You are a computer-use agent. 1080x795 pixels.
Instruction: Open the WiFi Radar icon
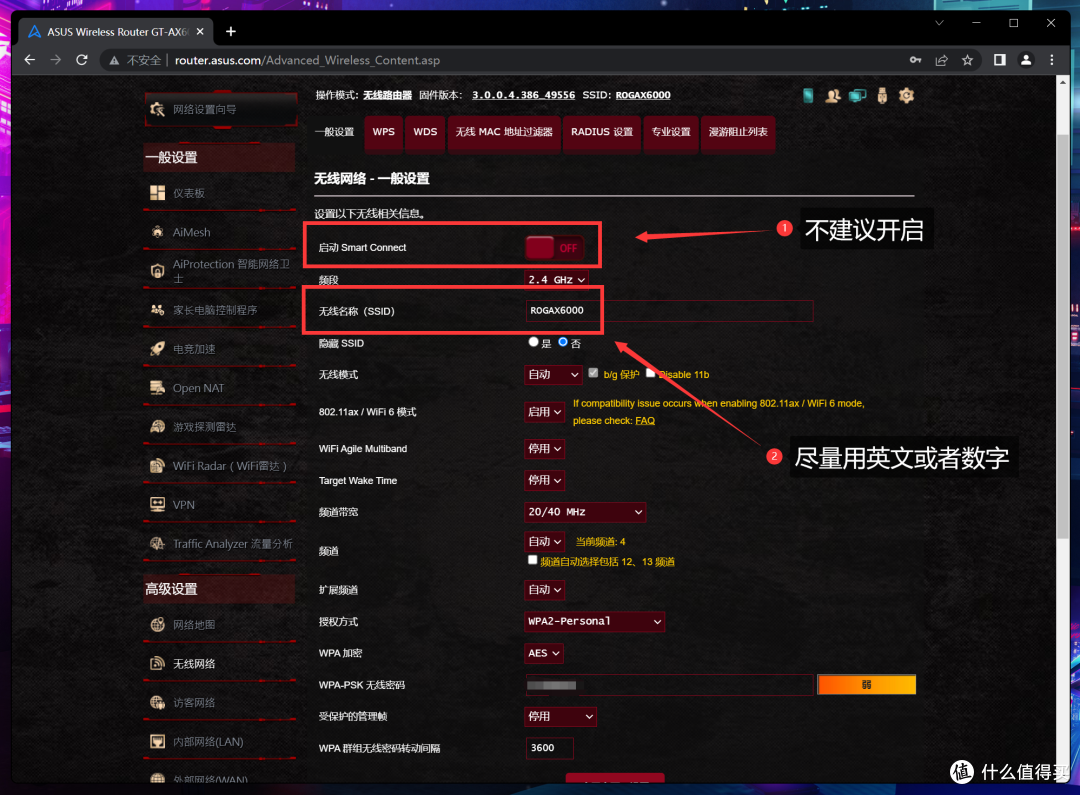[x=157, y=466]
